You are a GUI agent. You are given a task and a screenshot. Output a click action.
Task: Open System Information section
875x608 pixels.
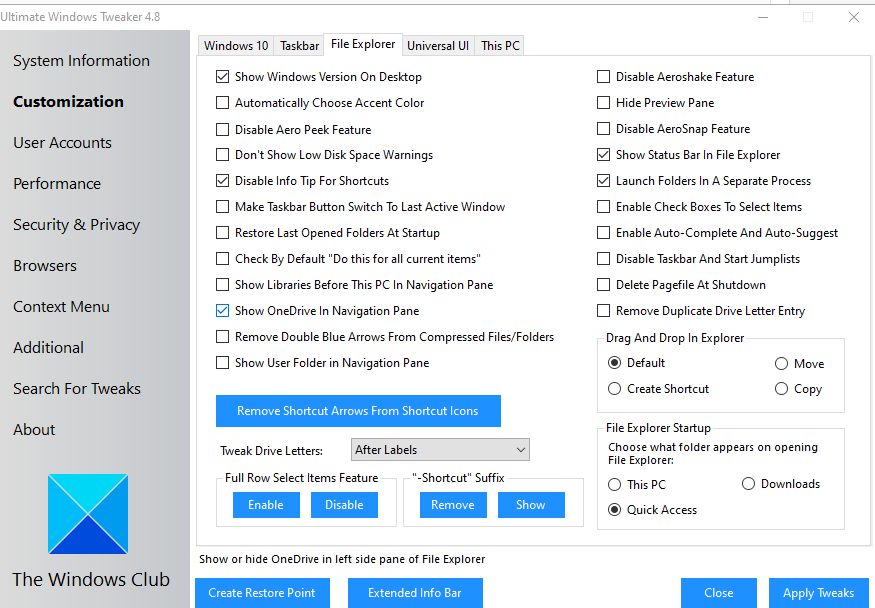[x=81, y=61]
